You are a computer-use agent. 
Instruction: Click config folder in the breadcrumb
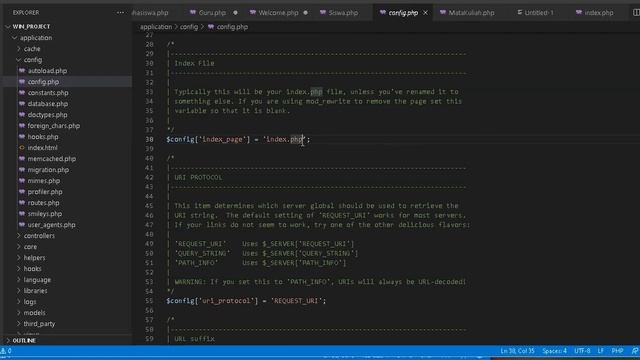(x=189, y=27)
